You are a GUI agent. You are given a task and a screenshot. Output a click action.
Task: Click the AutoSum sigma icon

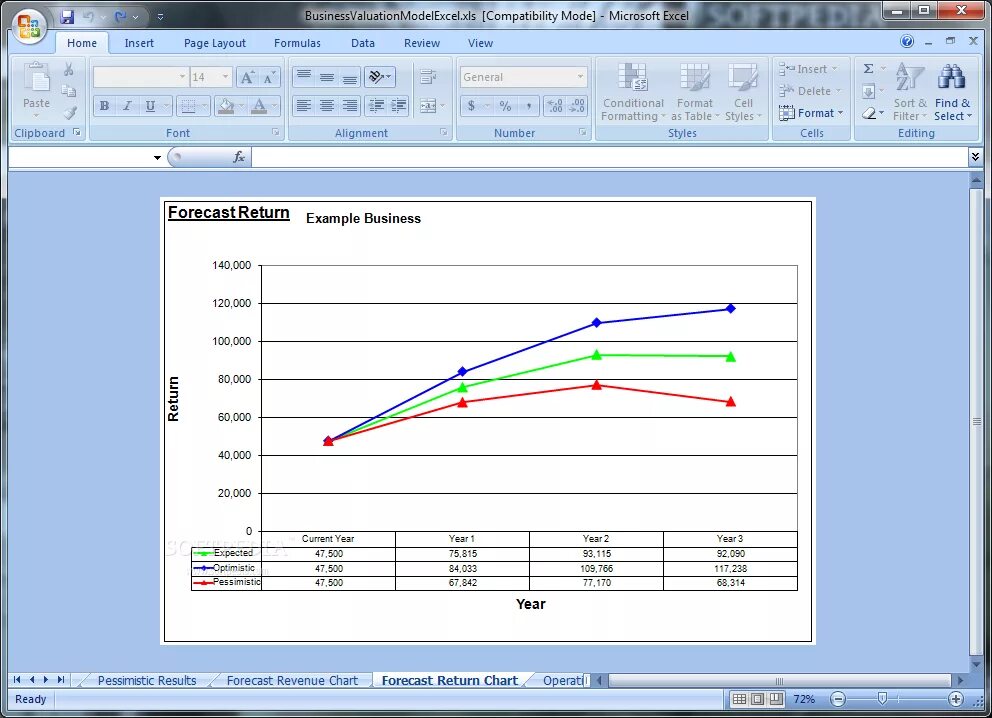coord(869,69)
